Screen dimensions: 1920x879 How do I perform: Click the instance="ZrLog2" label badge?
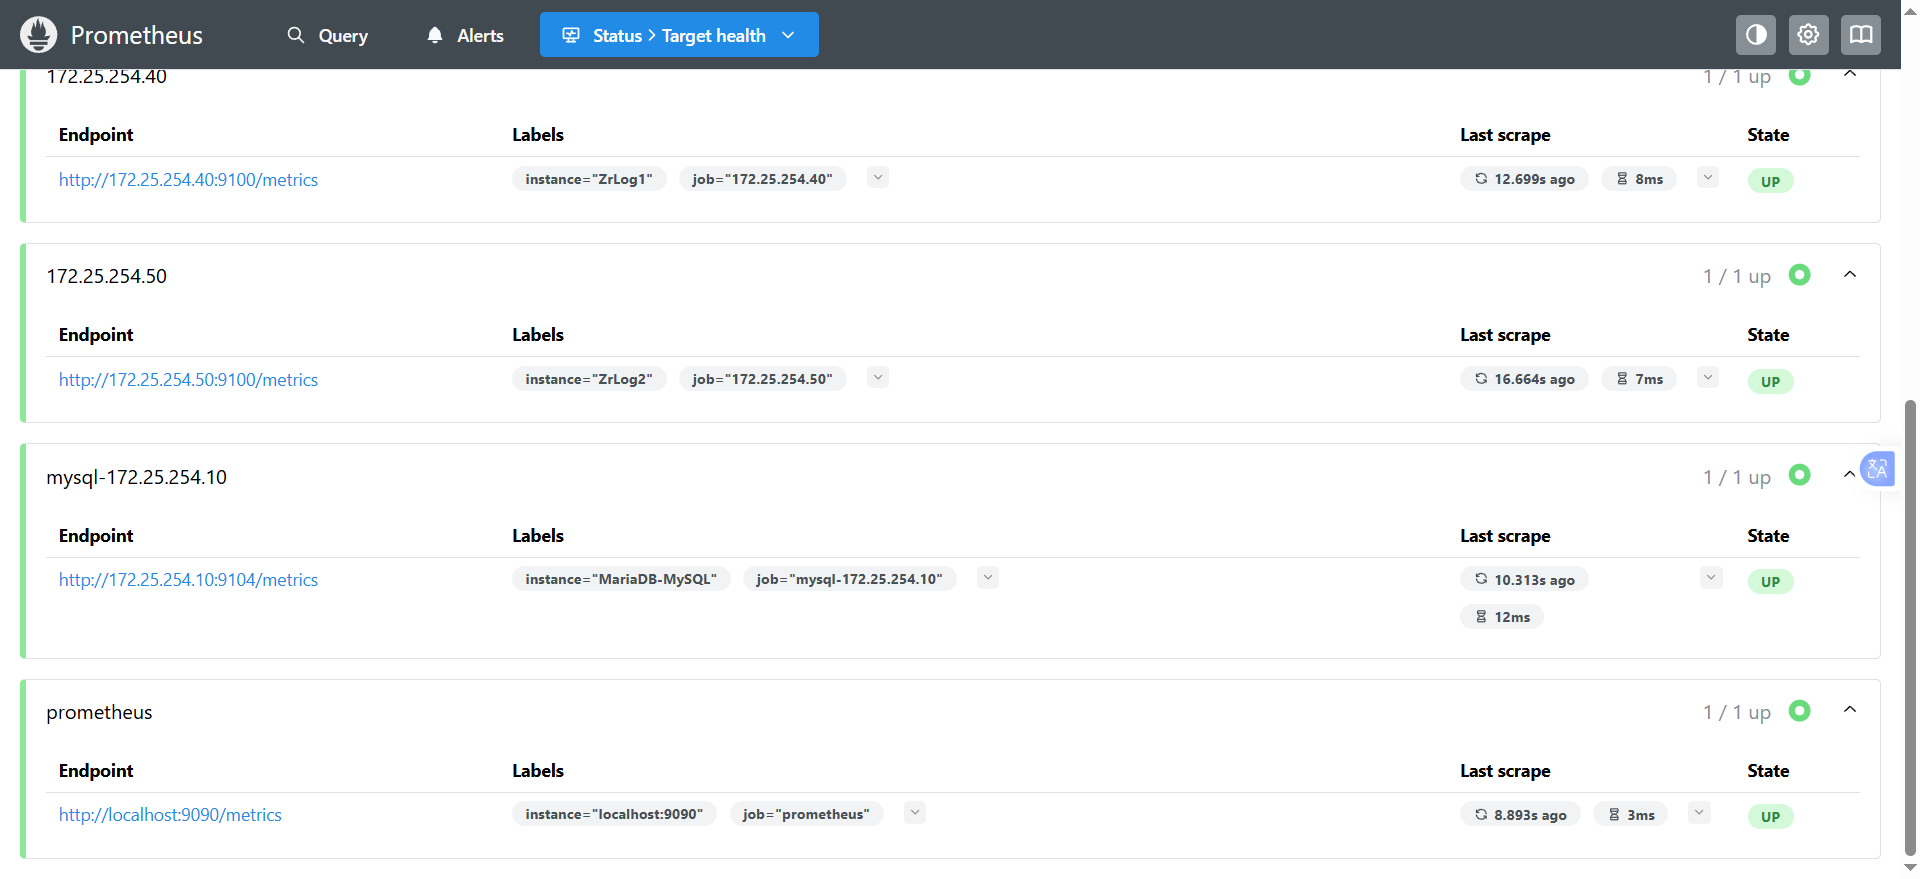click(x=589, y=379)
